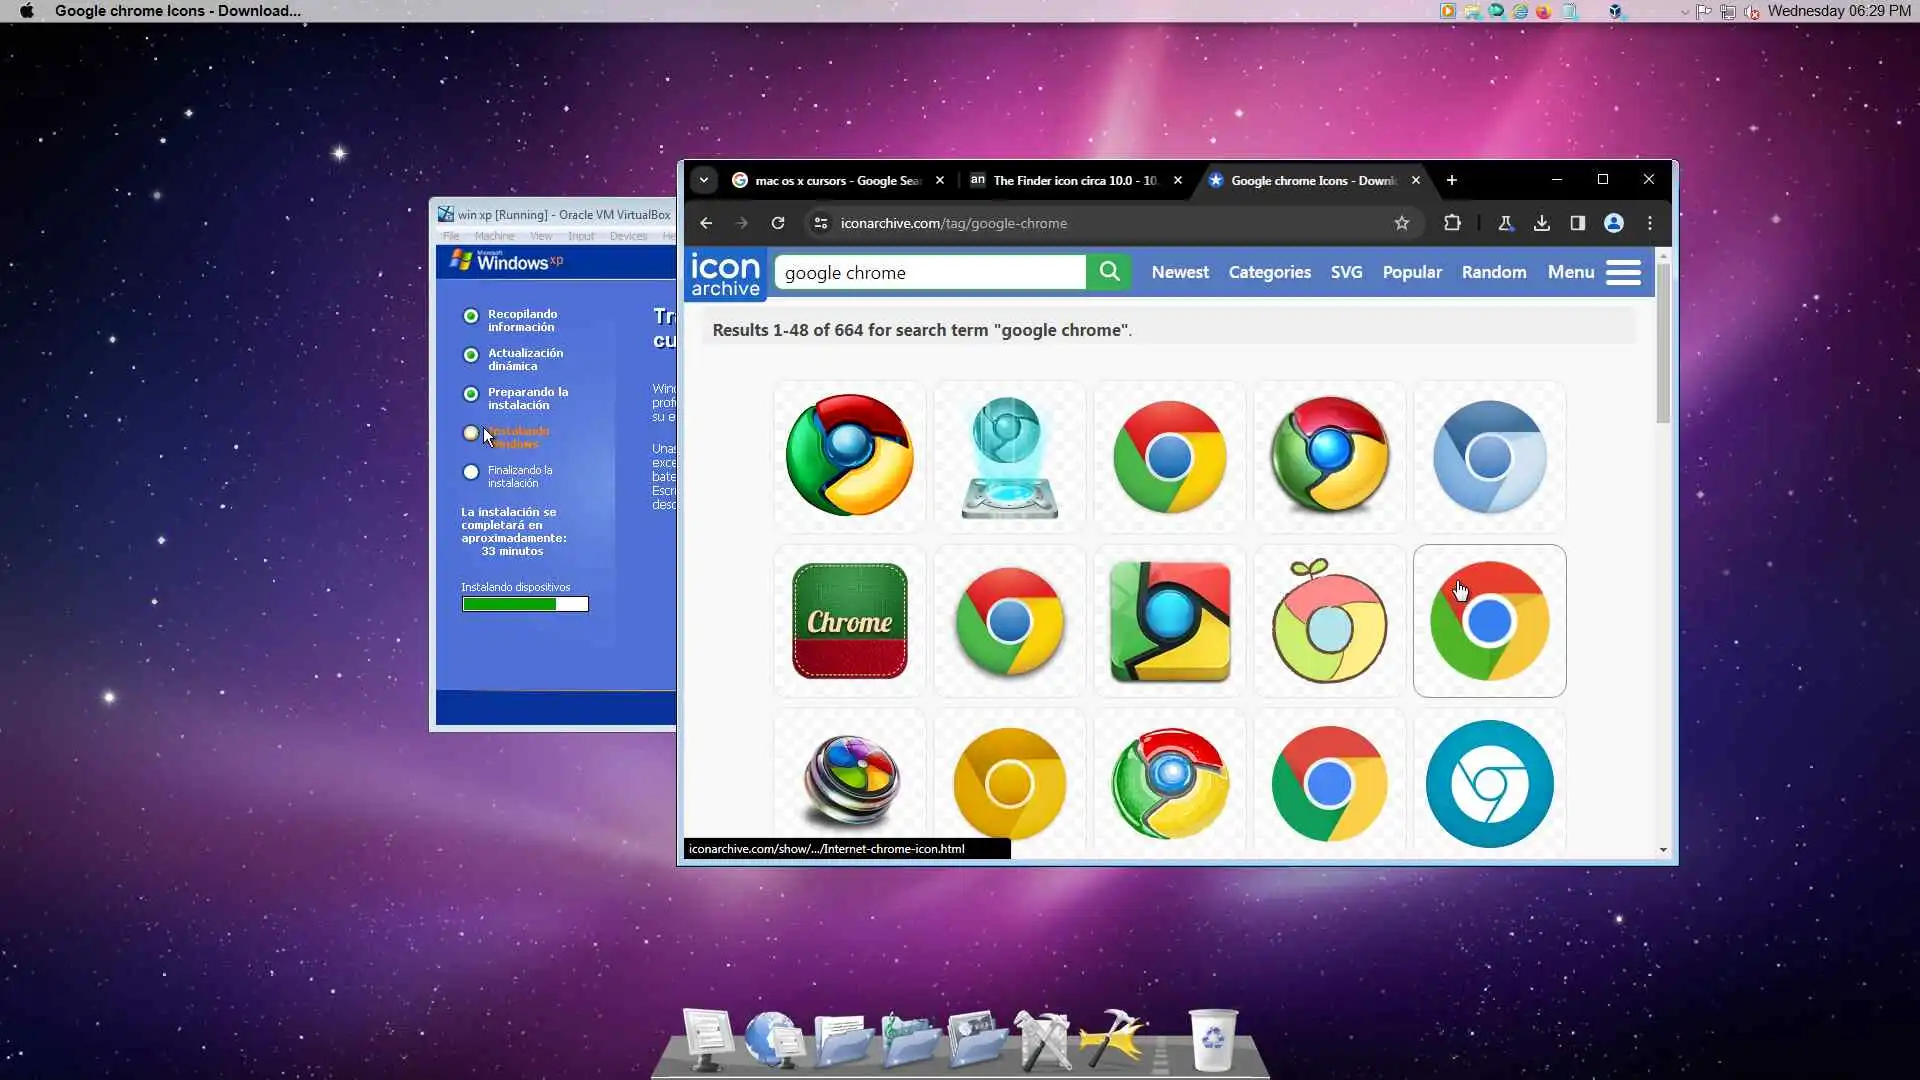Open Chrome downloads icon

[x=1541, y=223]
